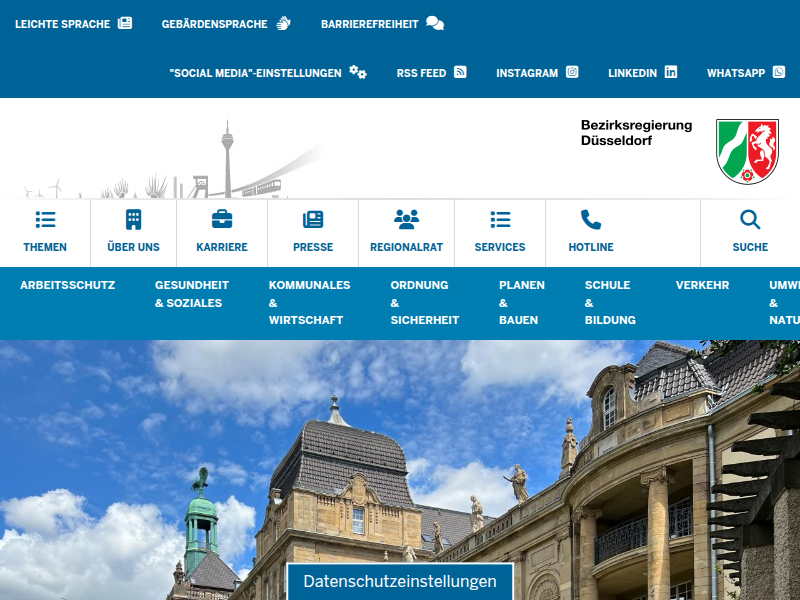The image size is (800, 600).
Task: Open the Gebärdensprache link
Action: (214, 24)
